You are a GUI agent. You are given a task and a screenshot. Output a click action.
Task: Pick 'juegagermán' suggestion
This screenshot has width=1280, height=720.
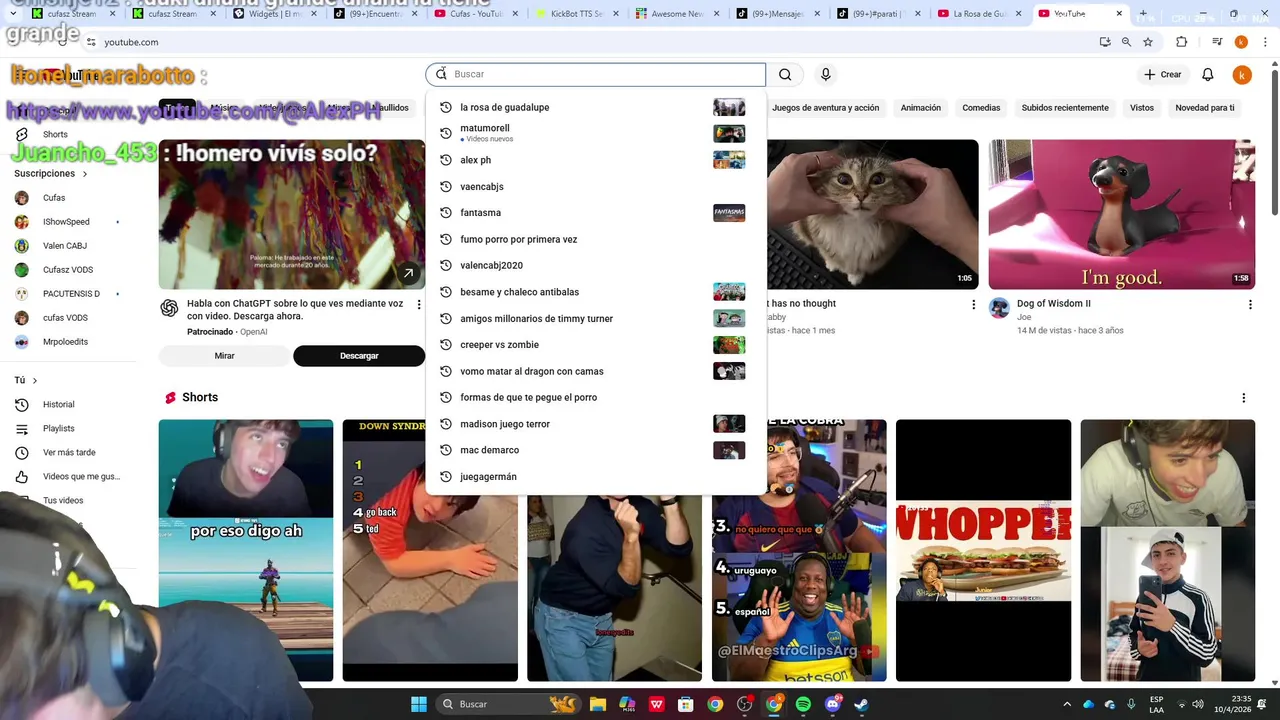tap(595, 477)
